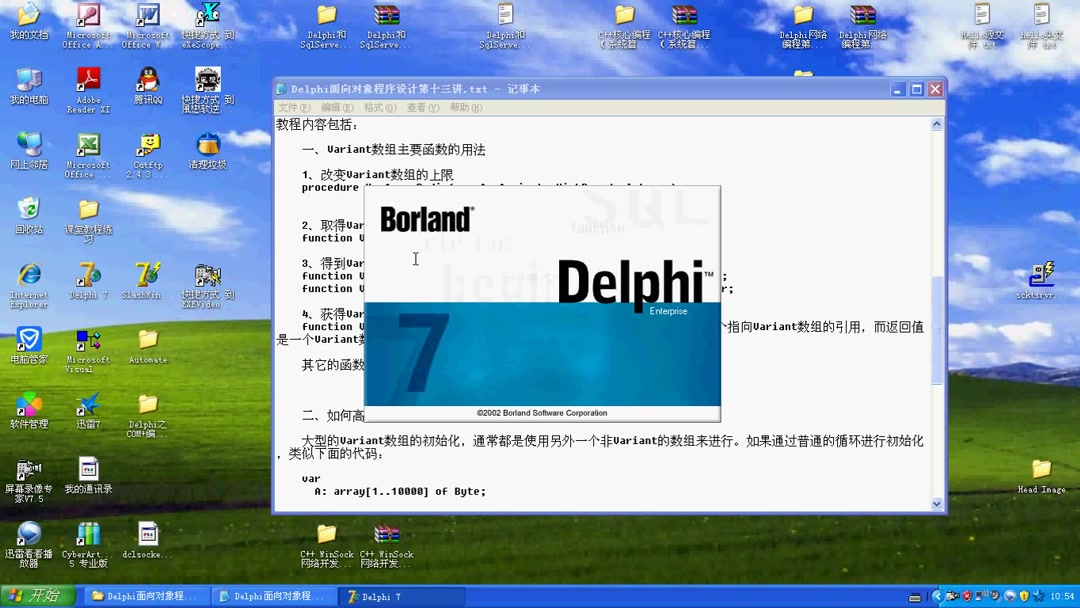The width and height of the screenshot is (1080, 608).
Task: Click the Notepad scrollbar down arrow
Action: (x=936, y=503)
